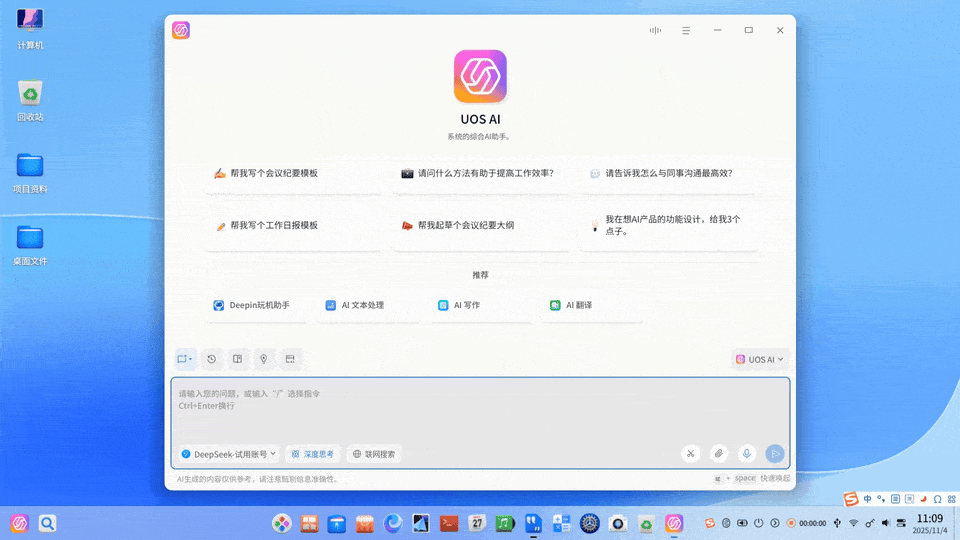Open conversation history clock icon
Image resolution: width=960 pixels, height=540 pixels.
point(211,359)
